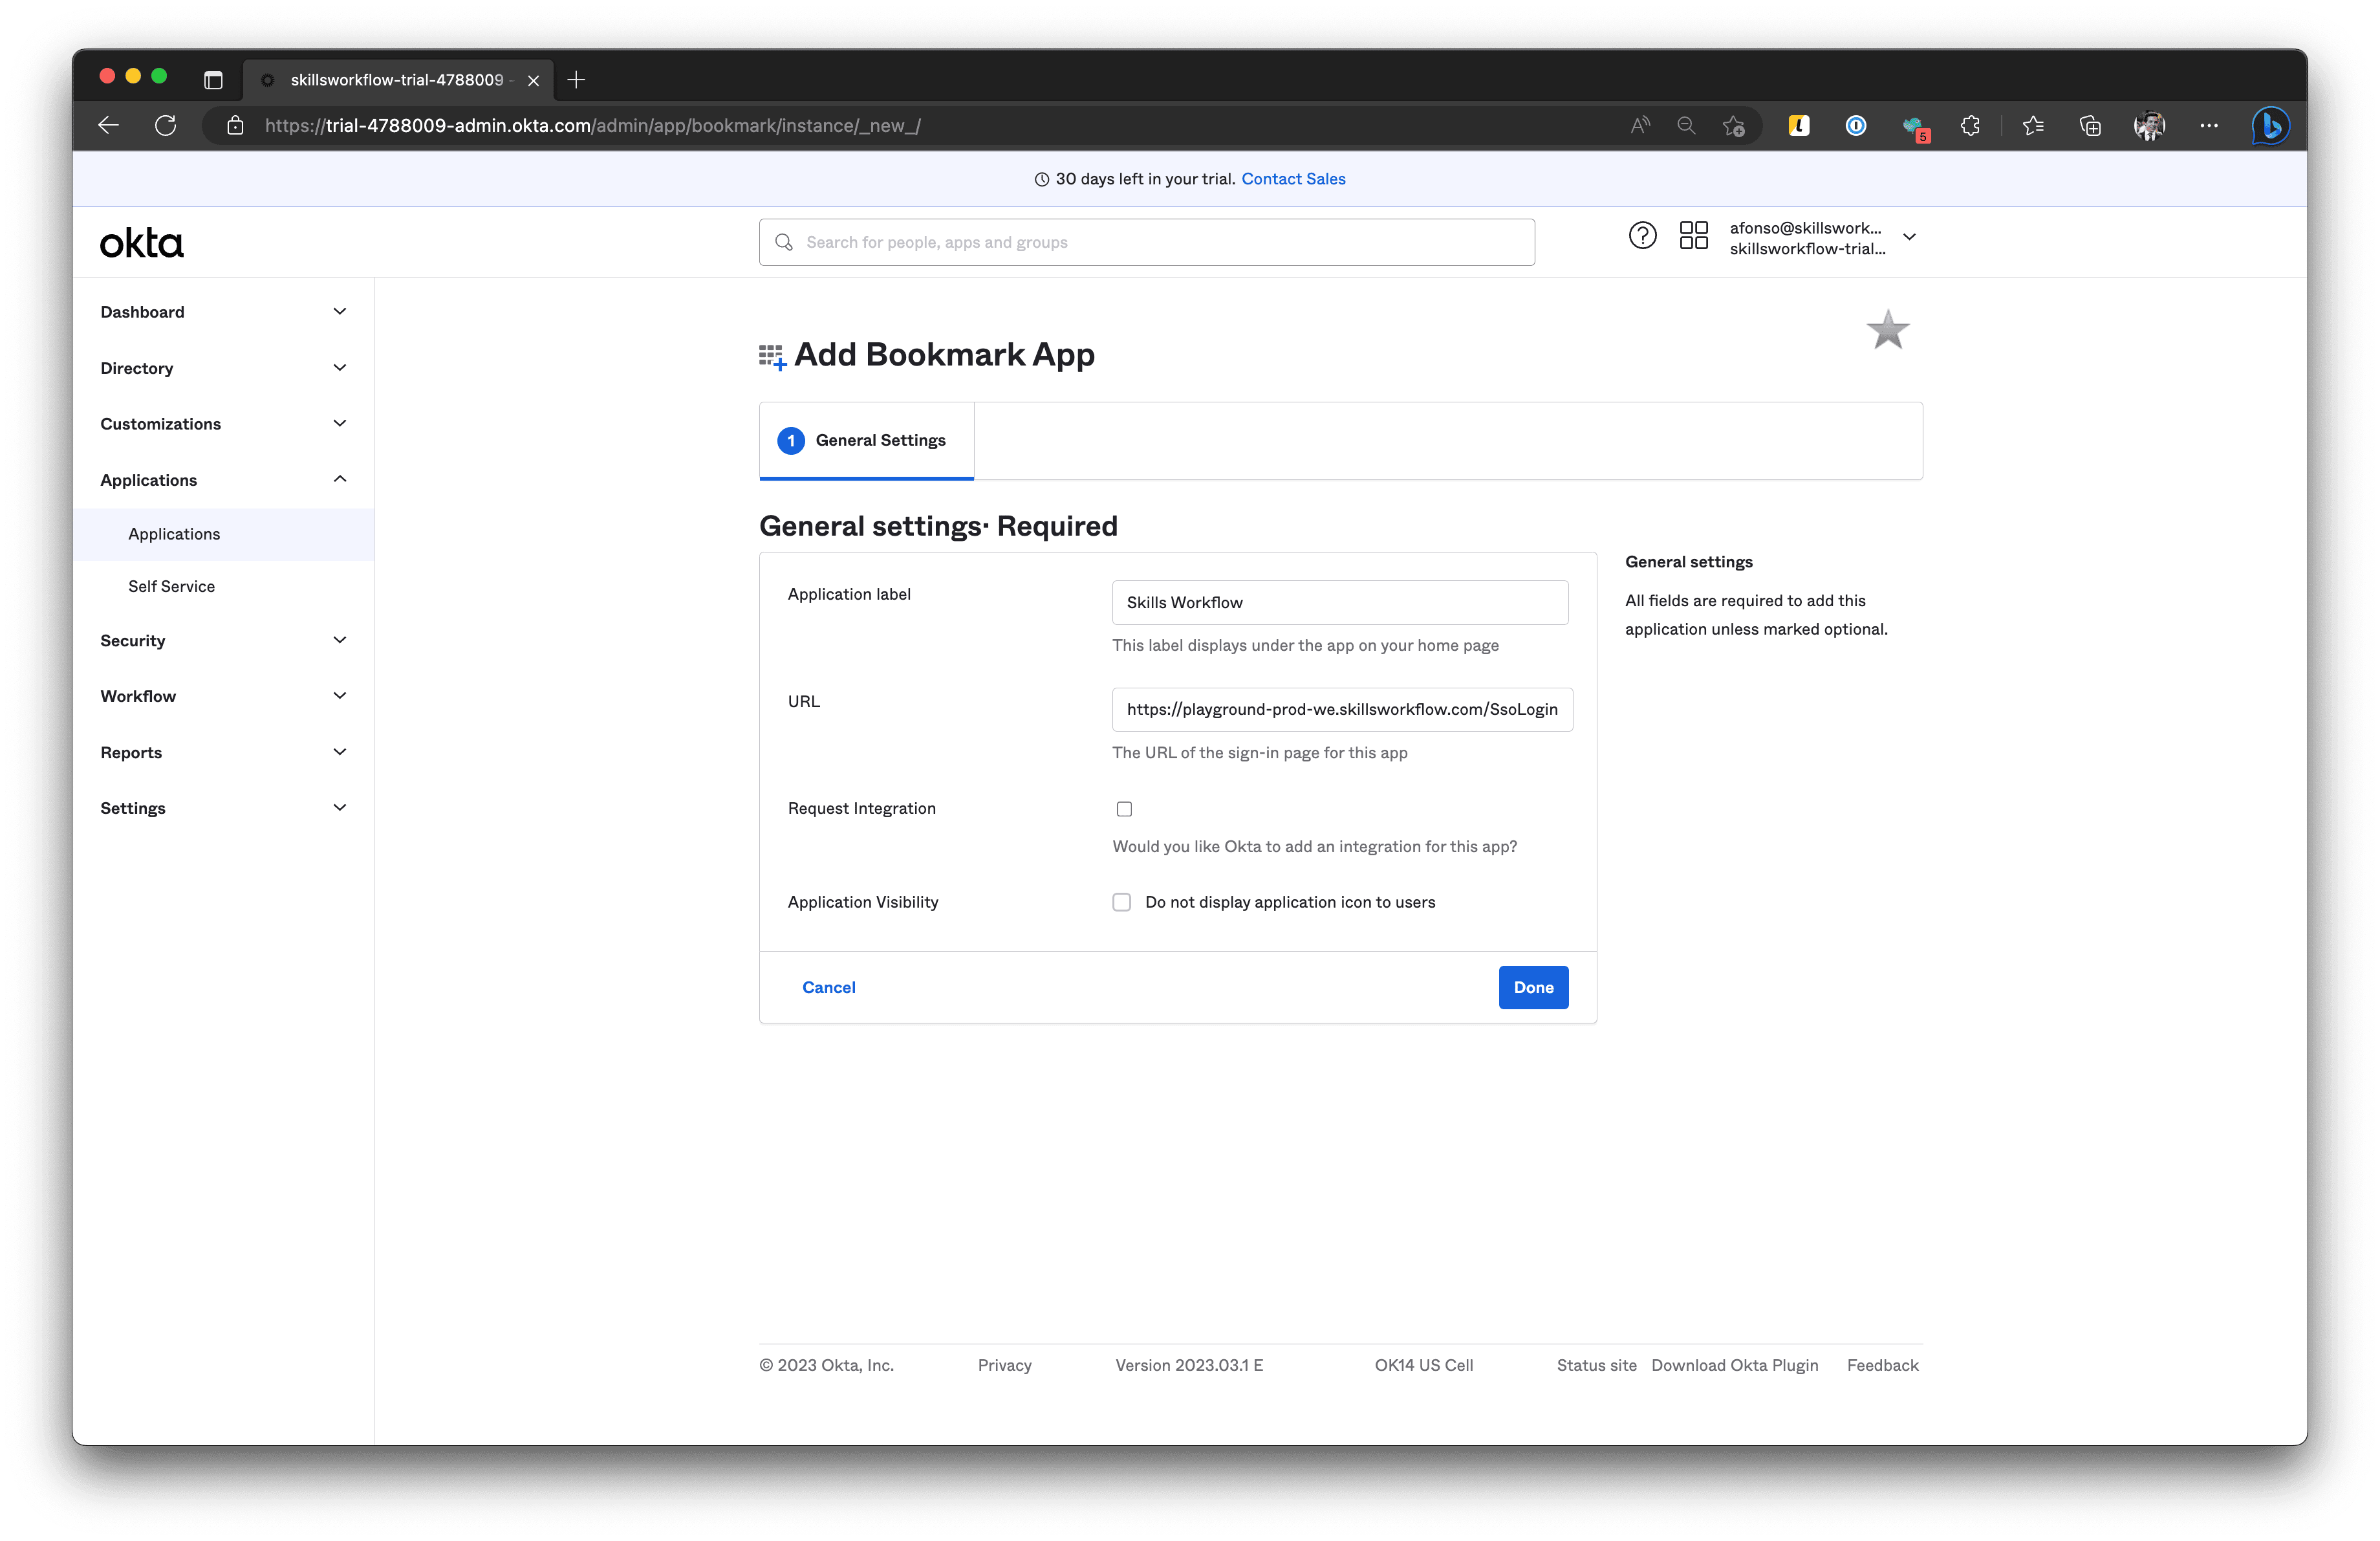This screenshot has height=1541, width=2380.
Task: Open the Feedback footer link
Action: tap(1882, 1365)
